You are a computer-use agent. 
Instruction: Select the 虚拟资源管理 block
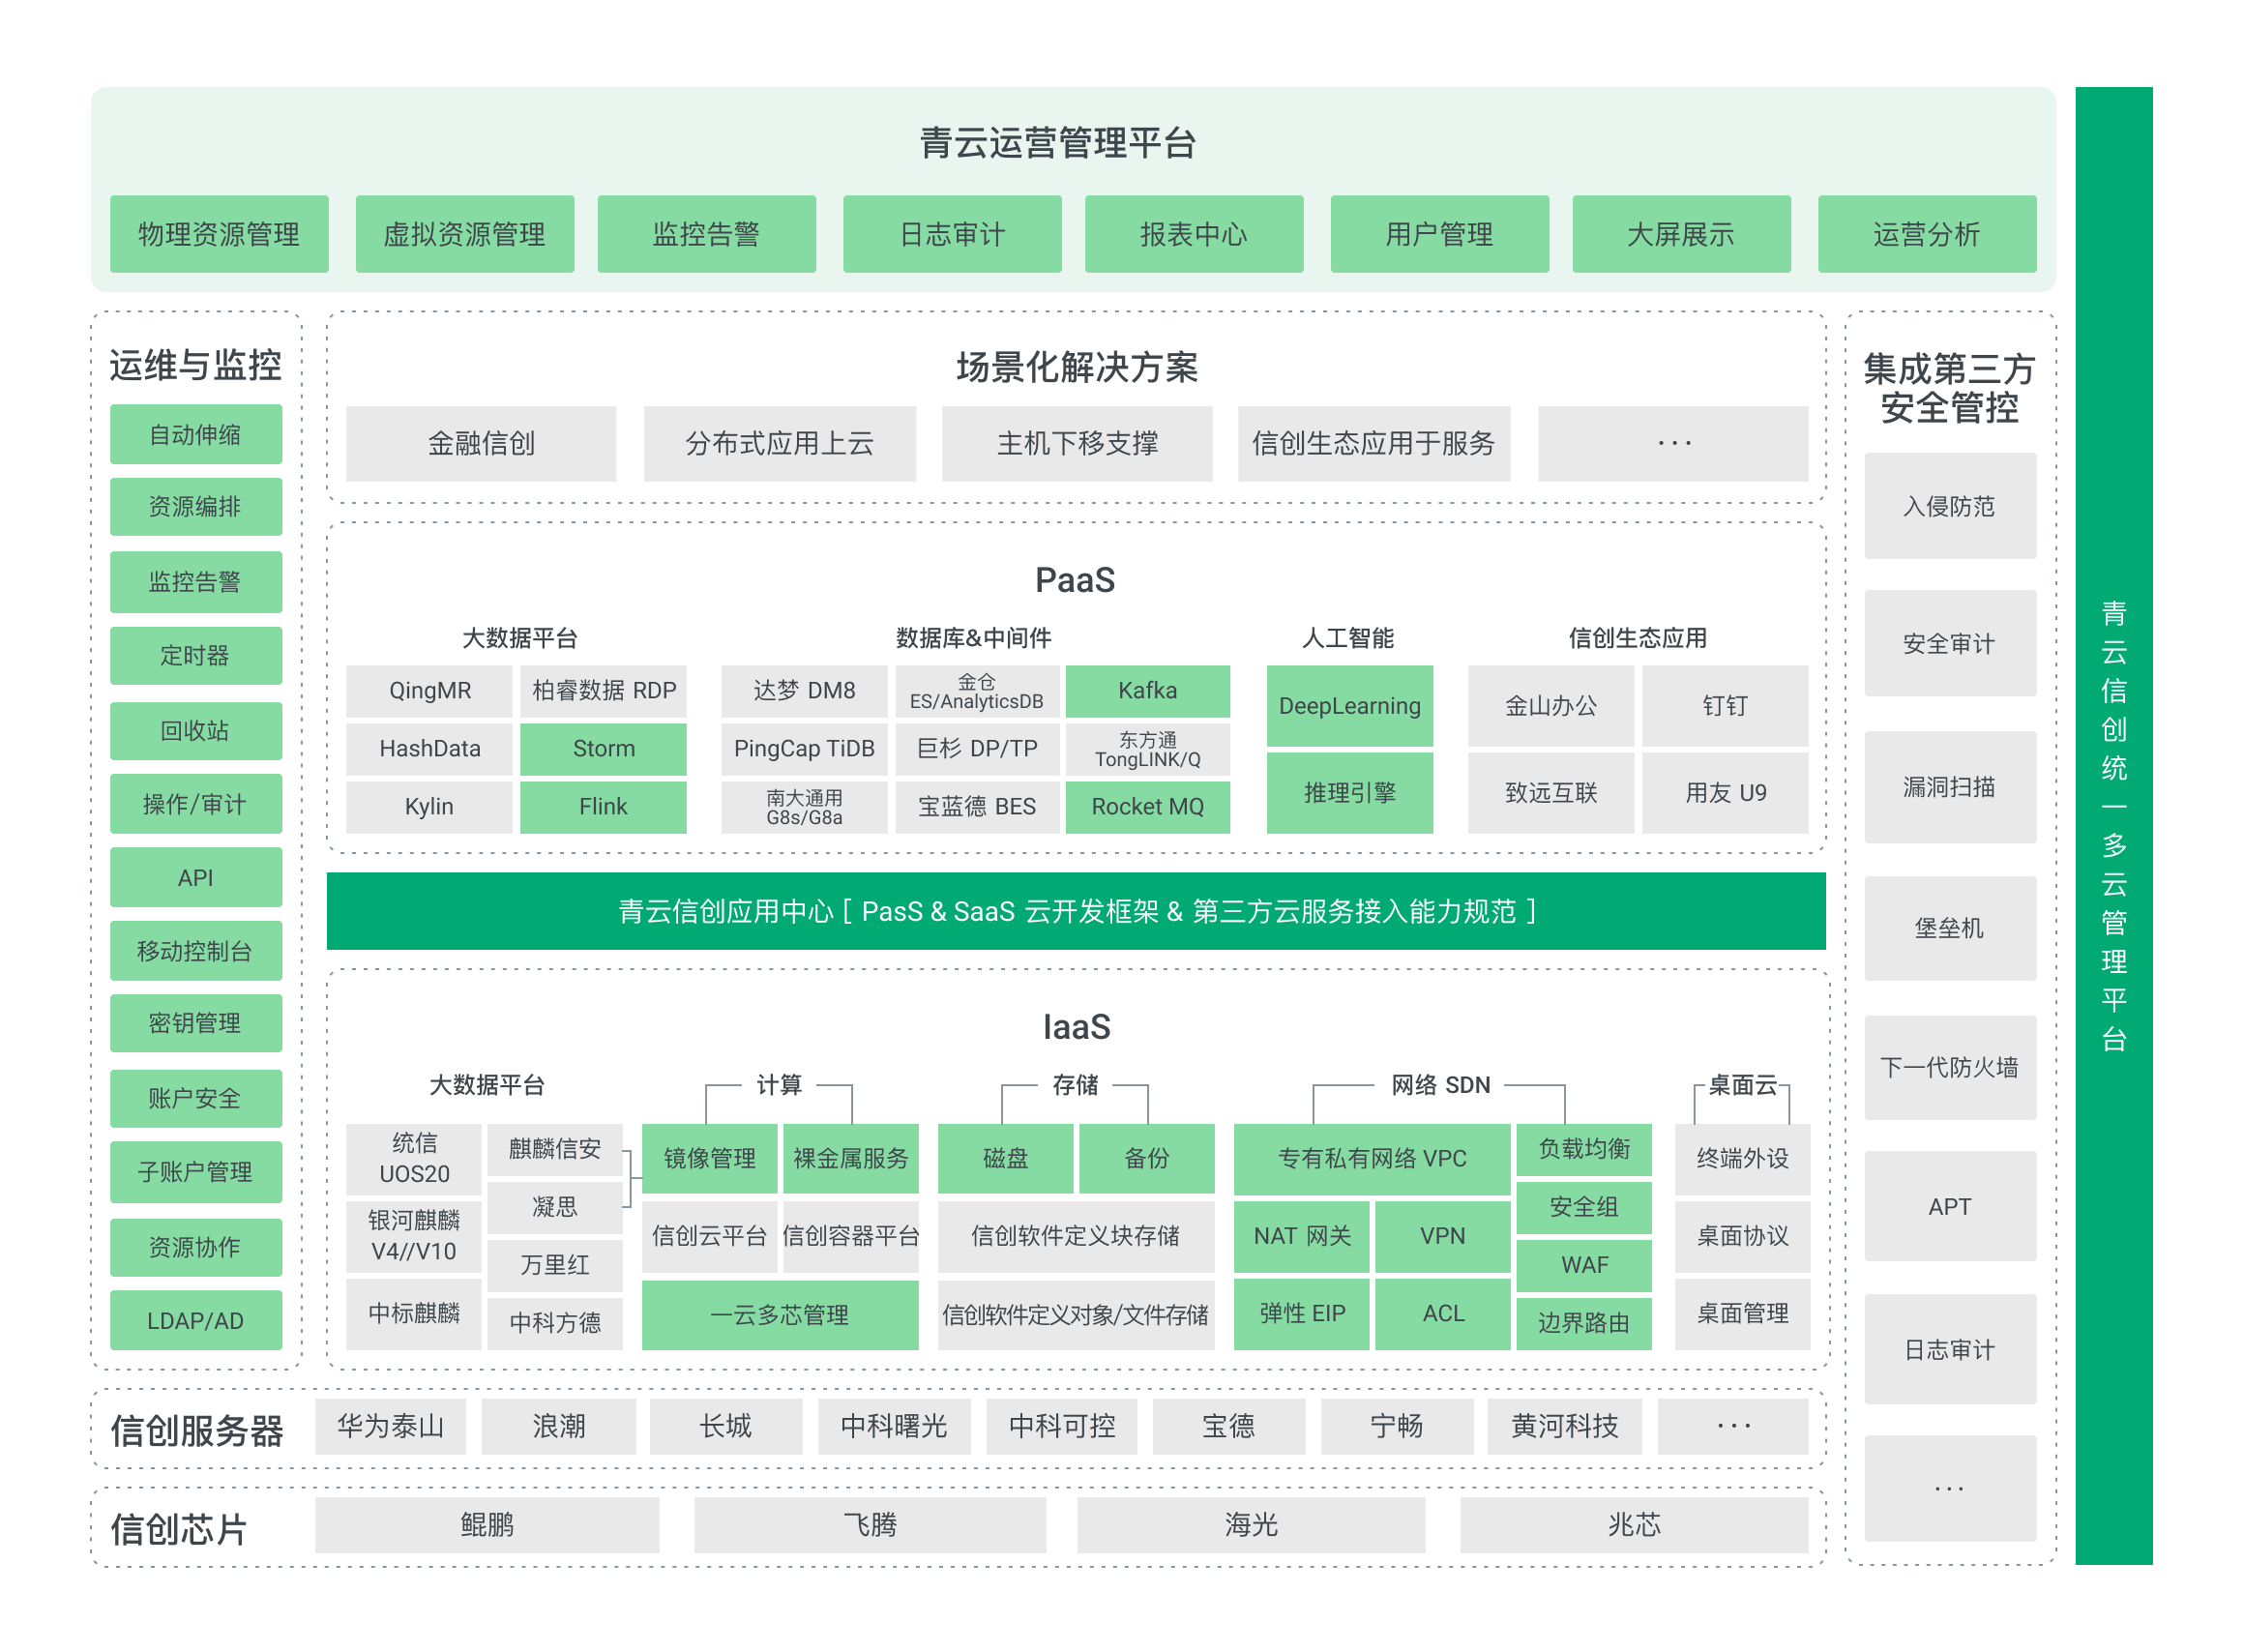click(x=465, y=234)
